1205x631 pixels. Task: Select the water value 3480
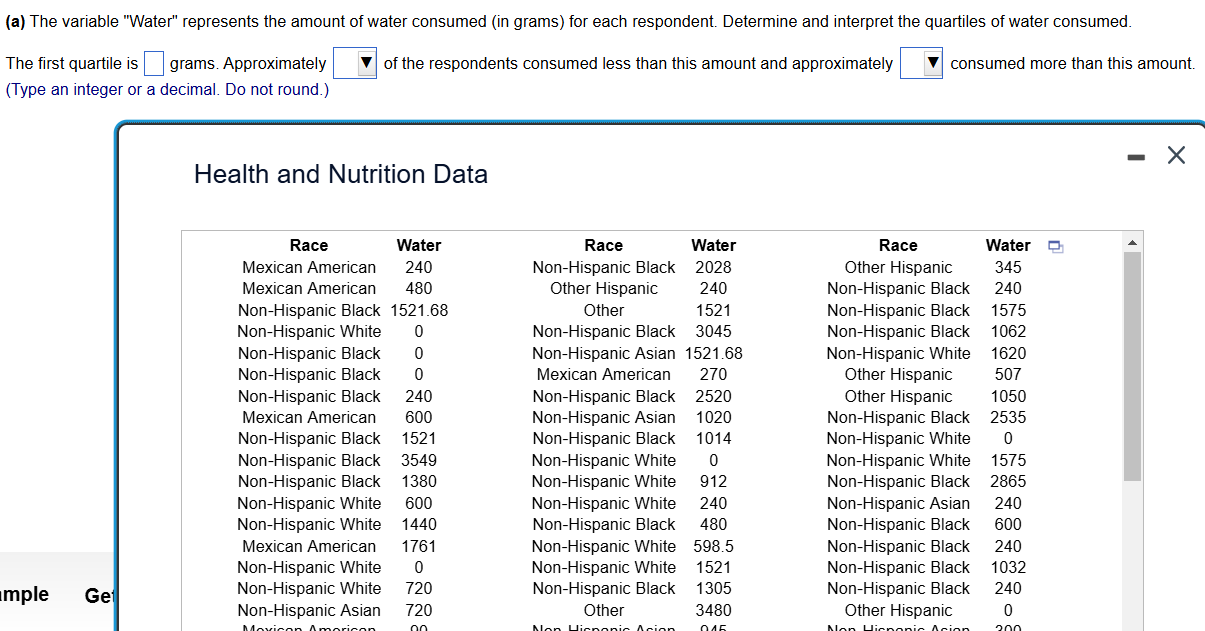pyautogui.click(x=714, y=610)
